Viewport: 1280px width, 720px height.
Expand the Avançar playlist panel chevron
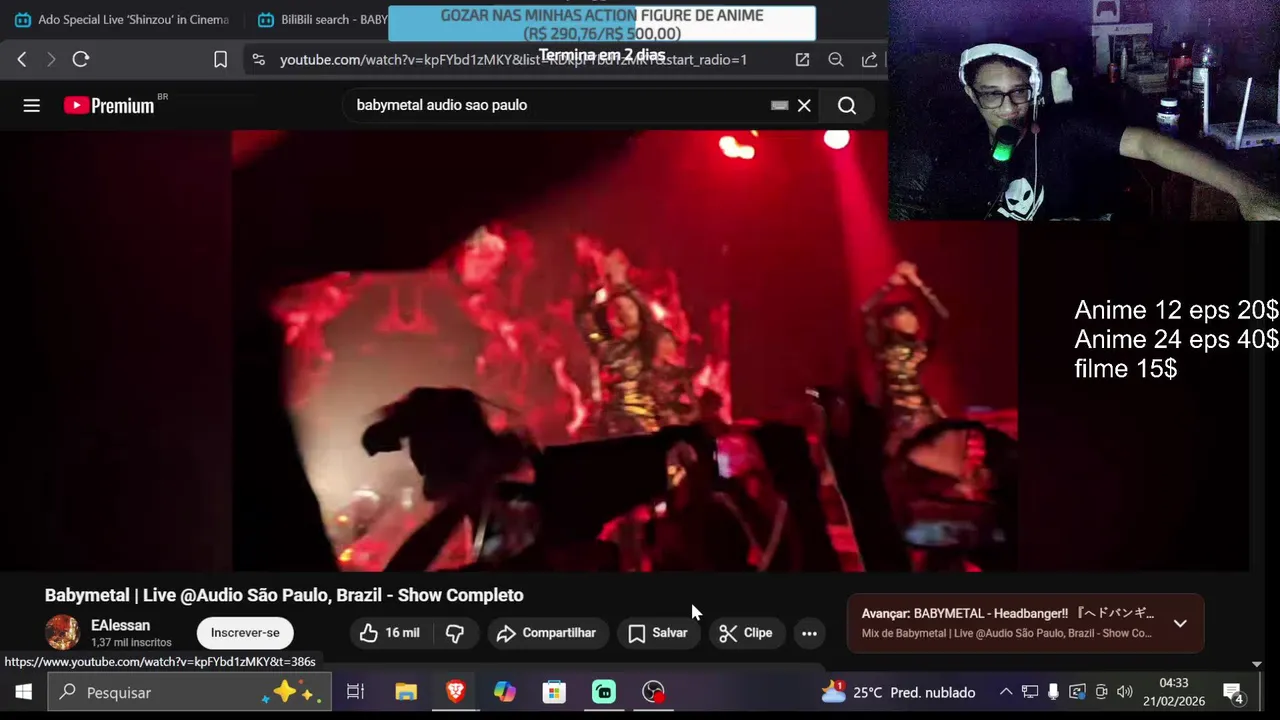(x=1180, y=623)
